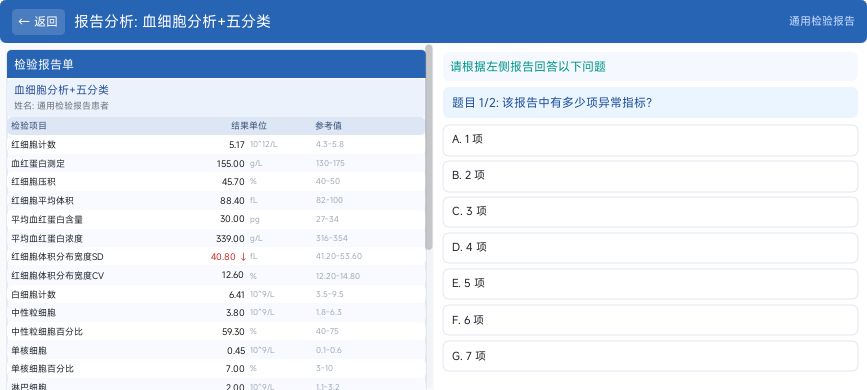
Task: Click the page title 报告分析: 血细胞分析+五分类
Action: tap(173, 22)
